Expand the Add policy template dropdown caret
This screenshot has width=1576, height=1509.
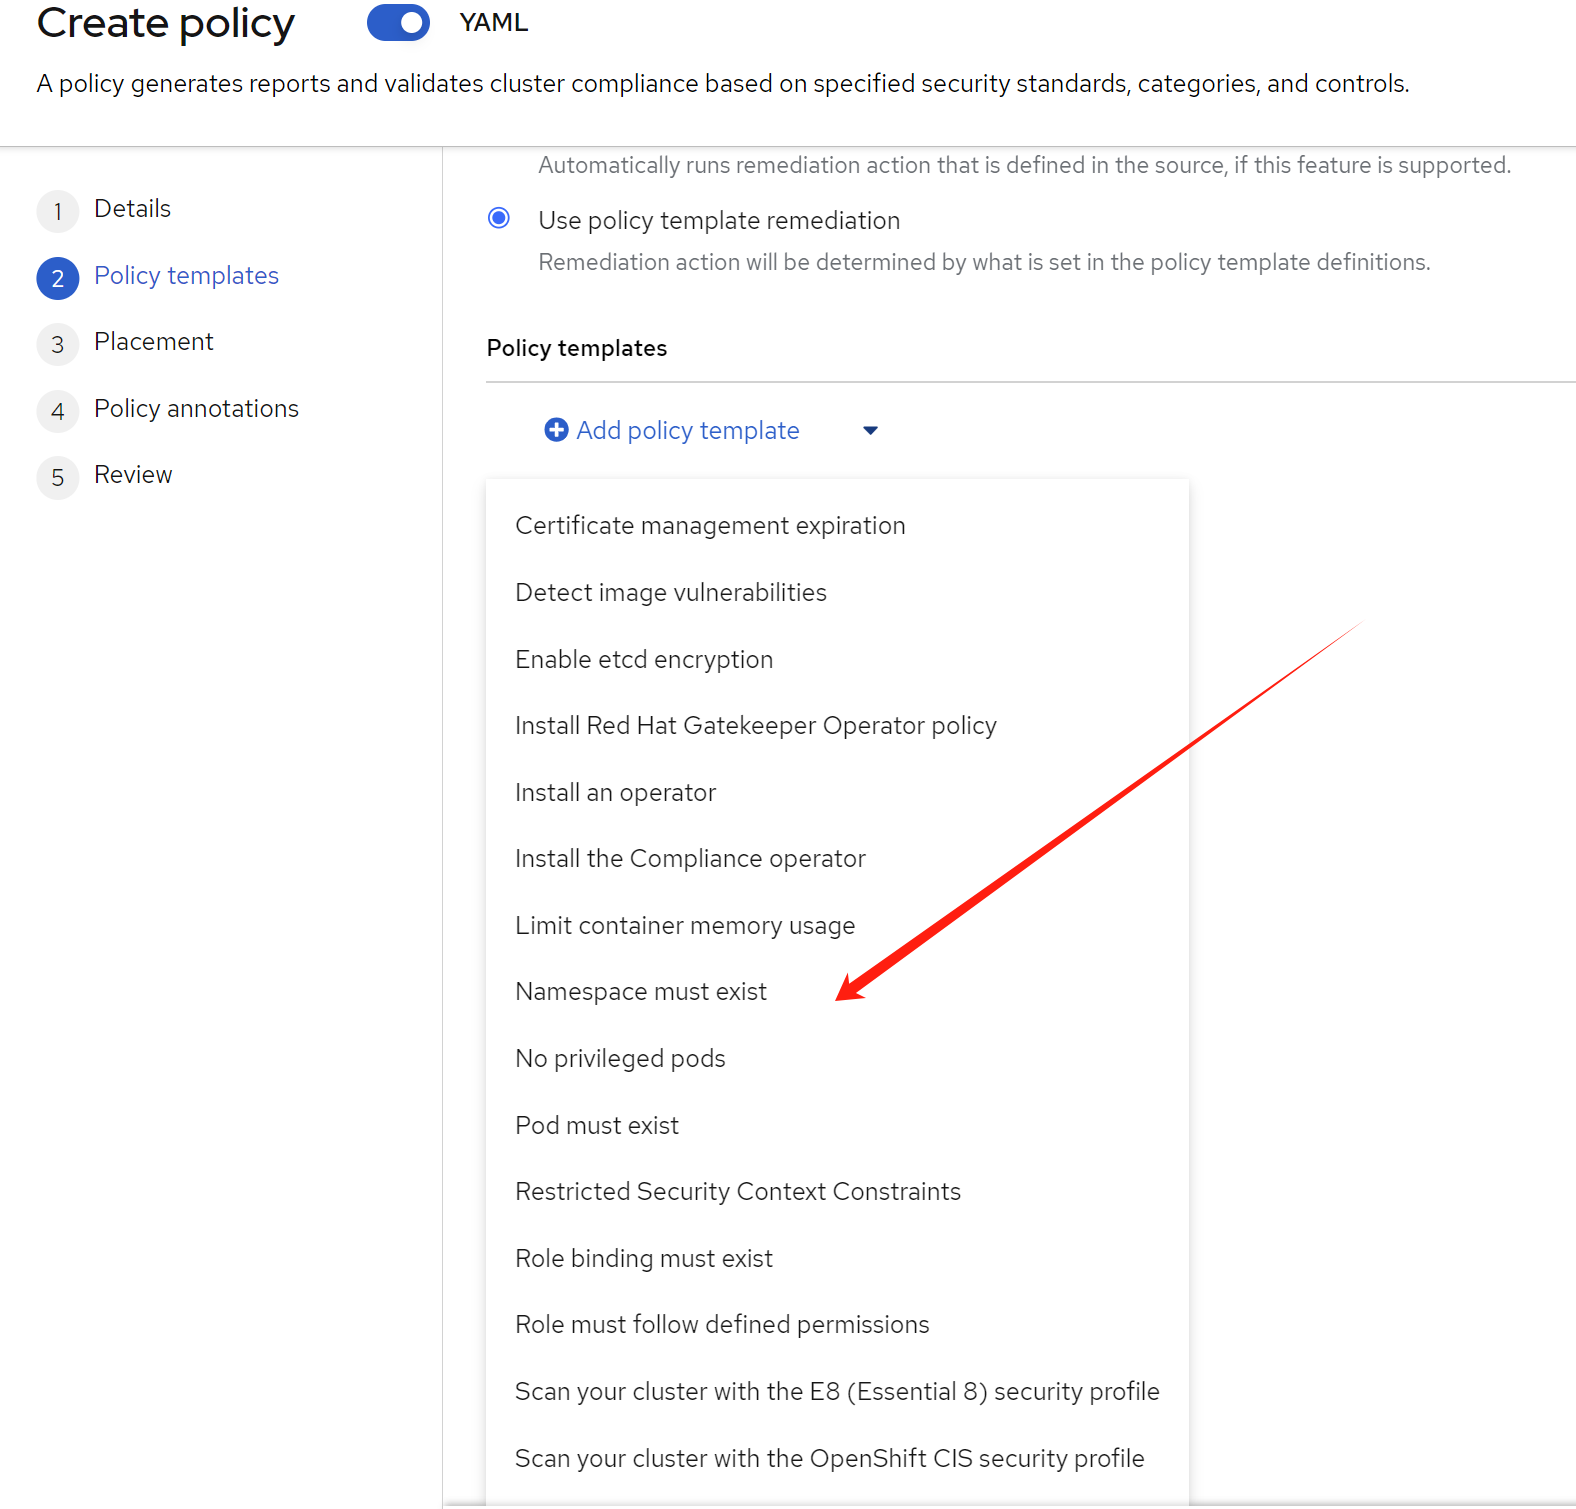[870, 431]
